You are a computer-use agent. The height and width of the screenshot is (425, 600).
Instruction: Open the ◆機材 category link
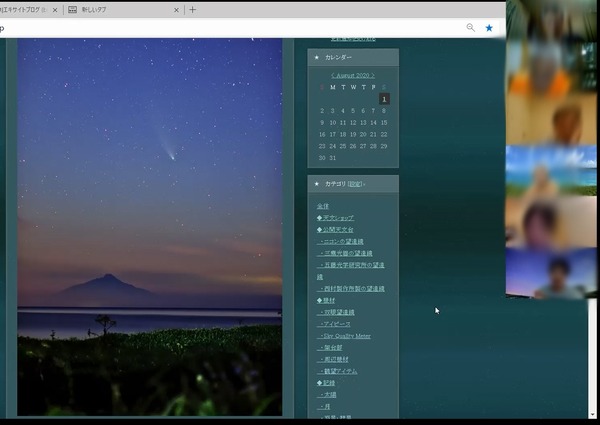(326, 300)
